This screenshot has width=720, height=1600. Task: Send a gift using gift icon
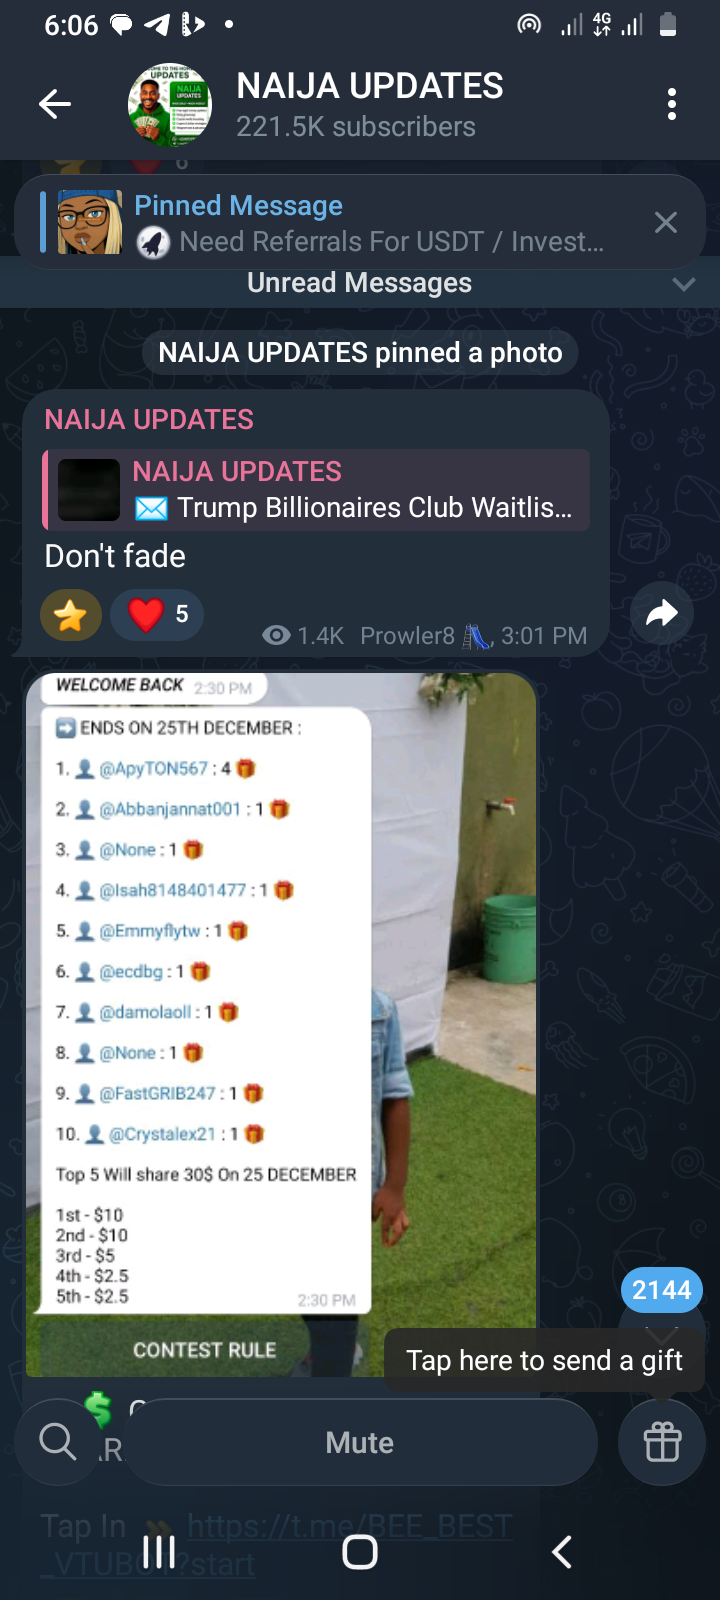click(662, 1442)
